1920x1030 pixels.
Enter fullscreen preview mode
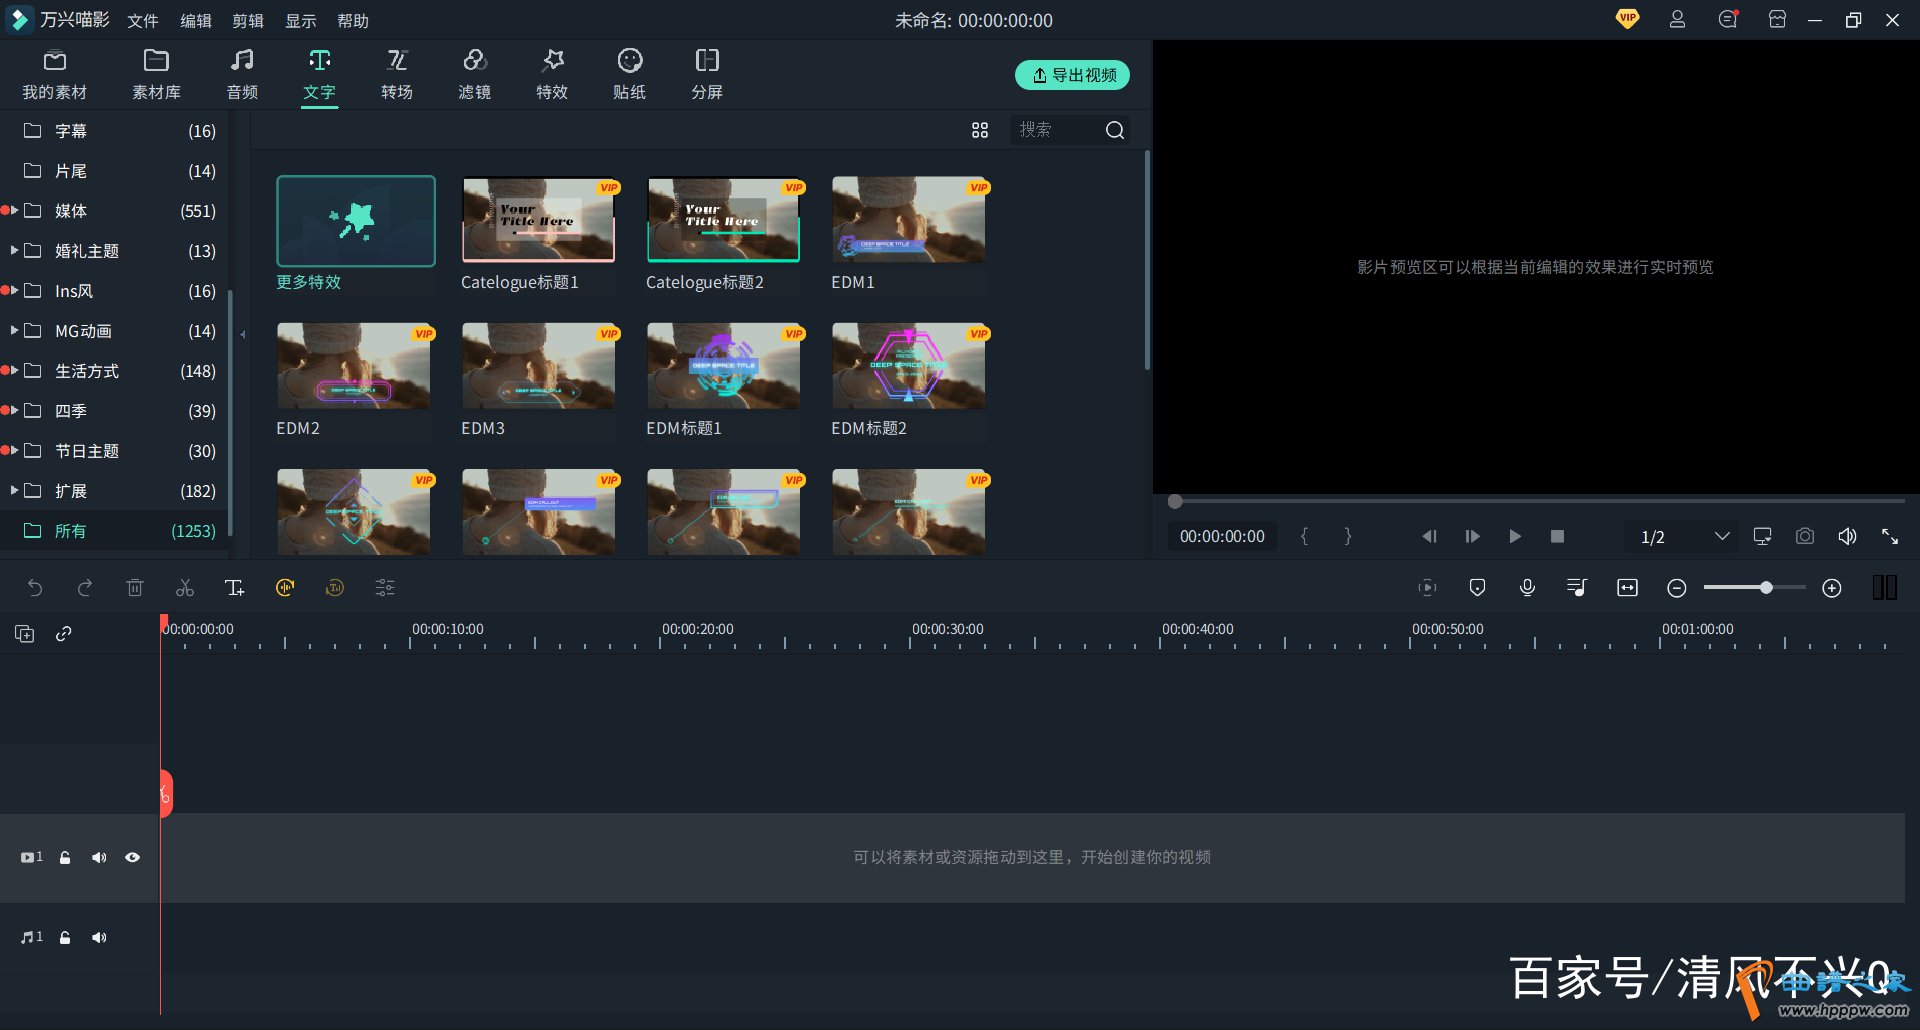[x=1890, y=537]
